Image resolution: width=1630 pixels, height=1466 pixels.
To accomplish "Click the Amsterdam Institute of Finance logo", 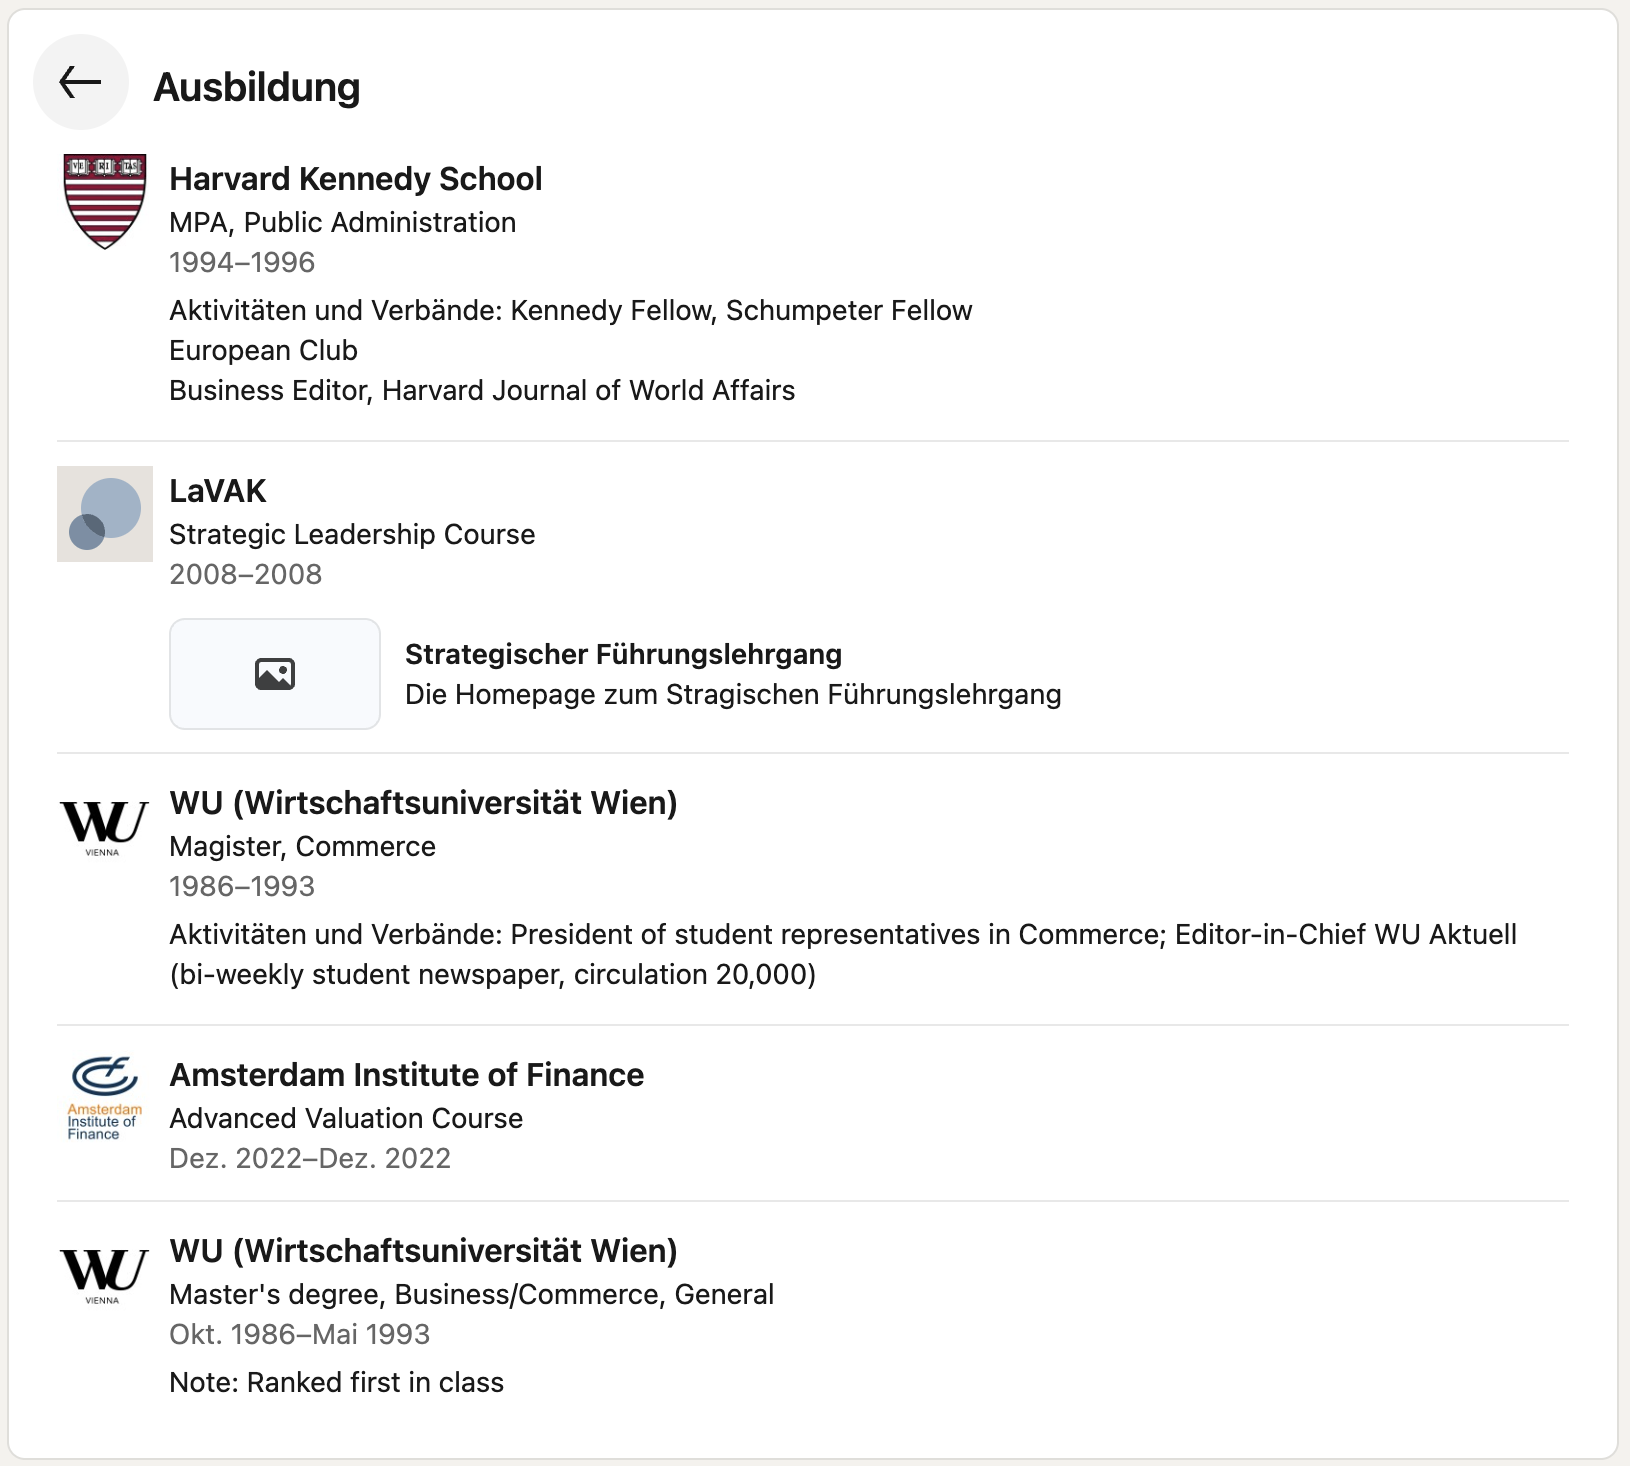I will click(105, 1098).
